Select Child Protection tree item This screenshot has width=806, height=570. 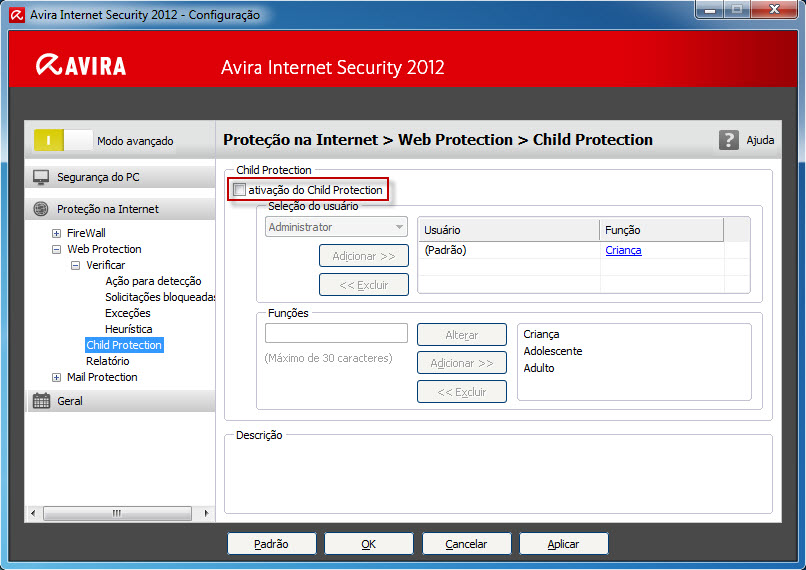(x=124, y=345)
